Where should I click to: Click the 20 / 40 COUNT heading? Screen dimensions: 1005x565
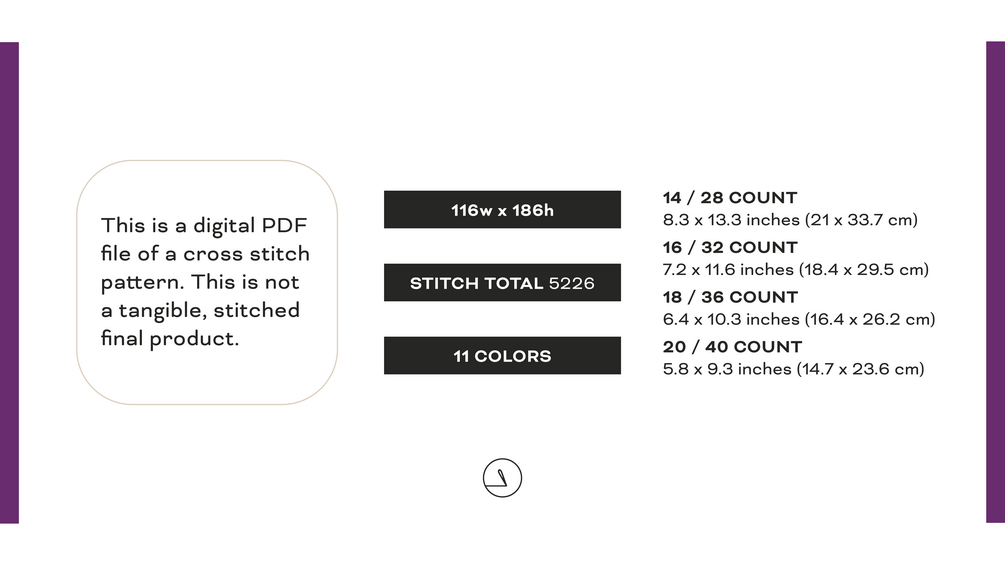732,347
